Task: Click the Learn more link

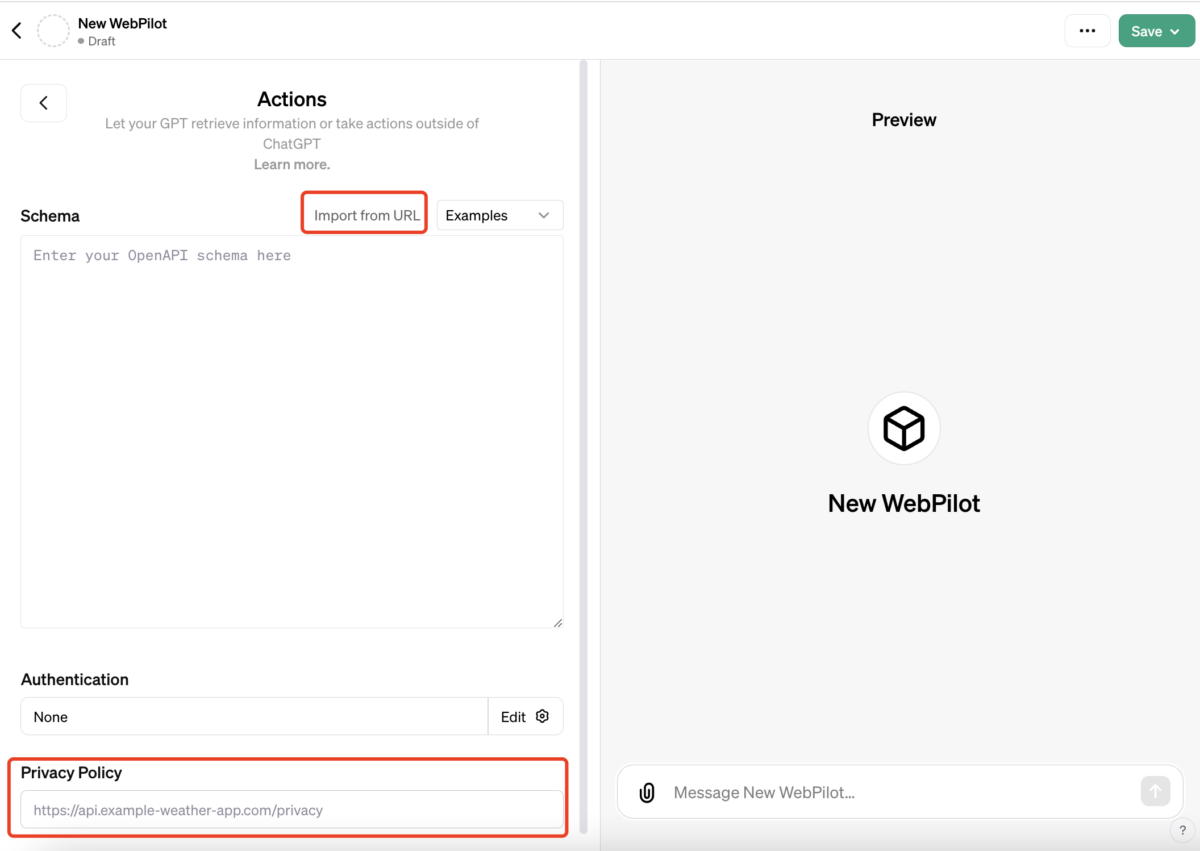Action: (x=292, y=164)
